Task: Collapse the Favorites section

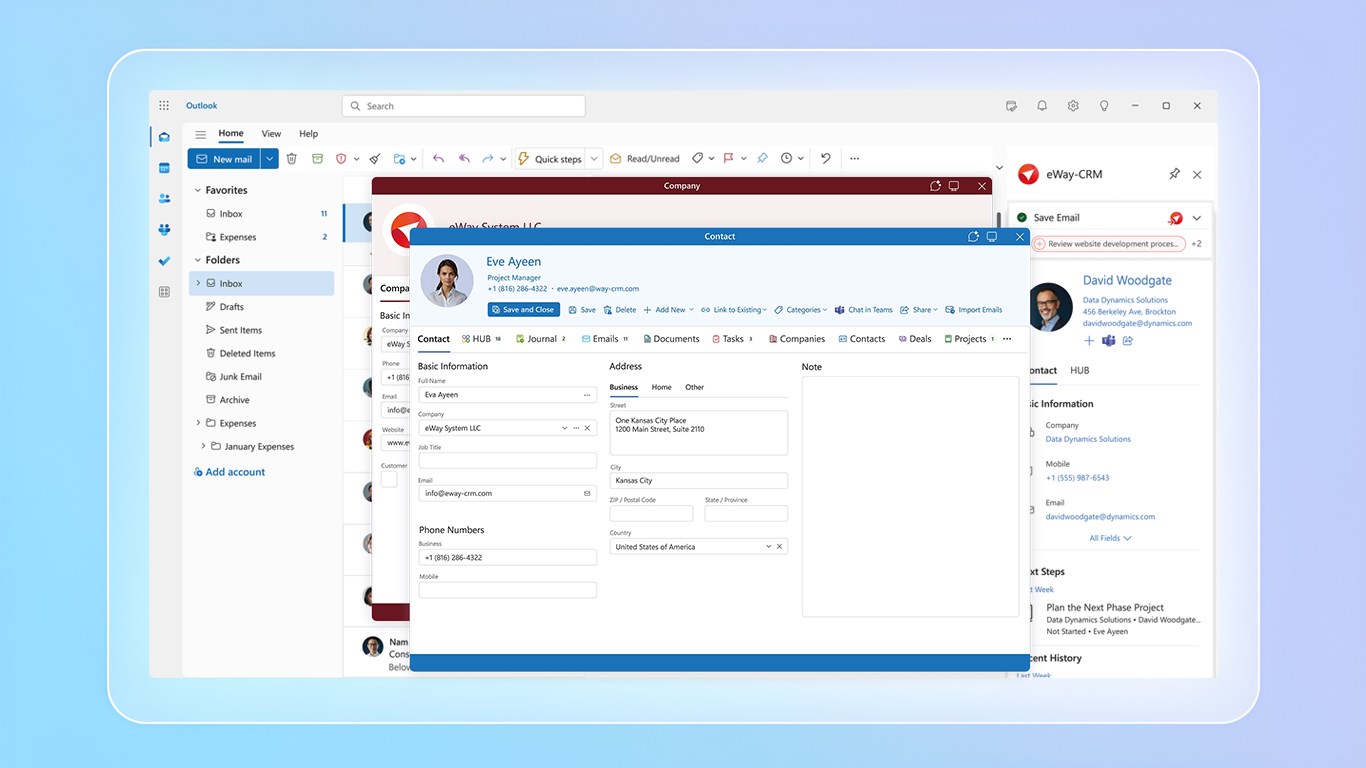Action: point(197,190)
